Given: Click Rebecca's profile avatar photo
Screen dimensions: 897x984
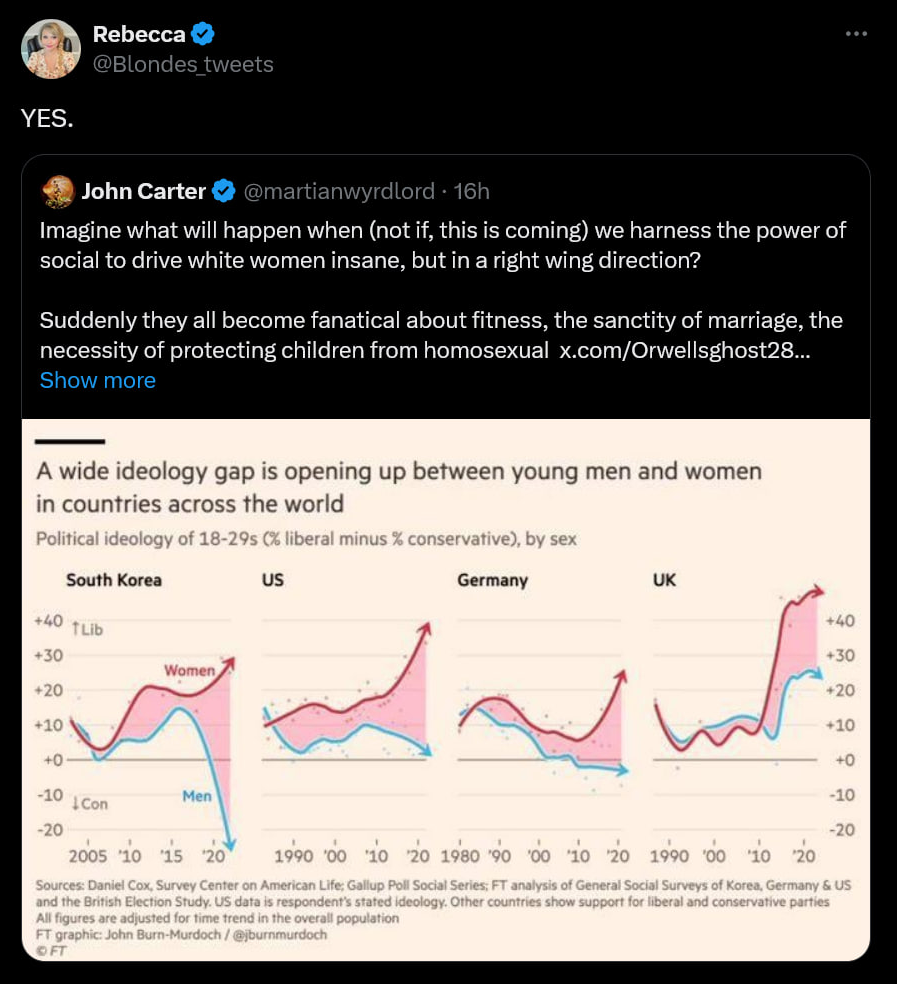Looking at the screenshot, I should coord(51,49).
